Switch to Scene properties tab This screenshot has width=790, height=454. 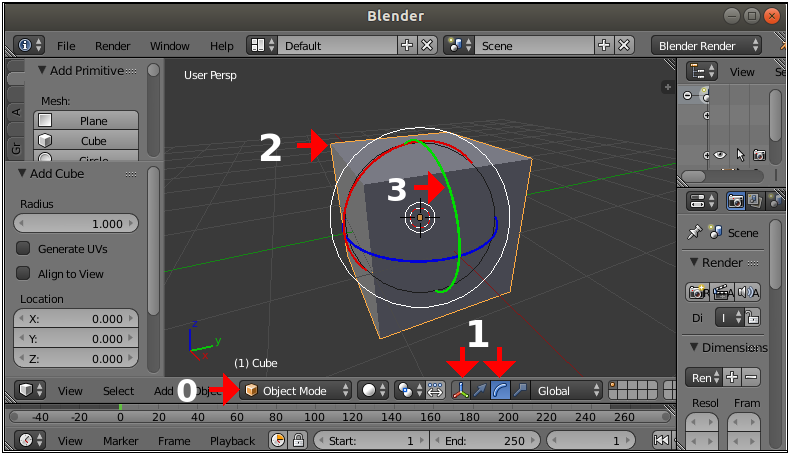(775, 202)
